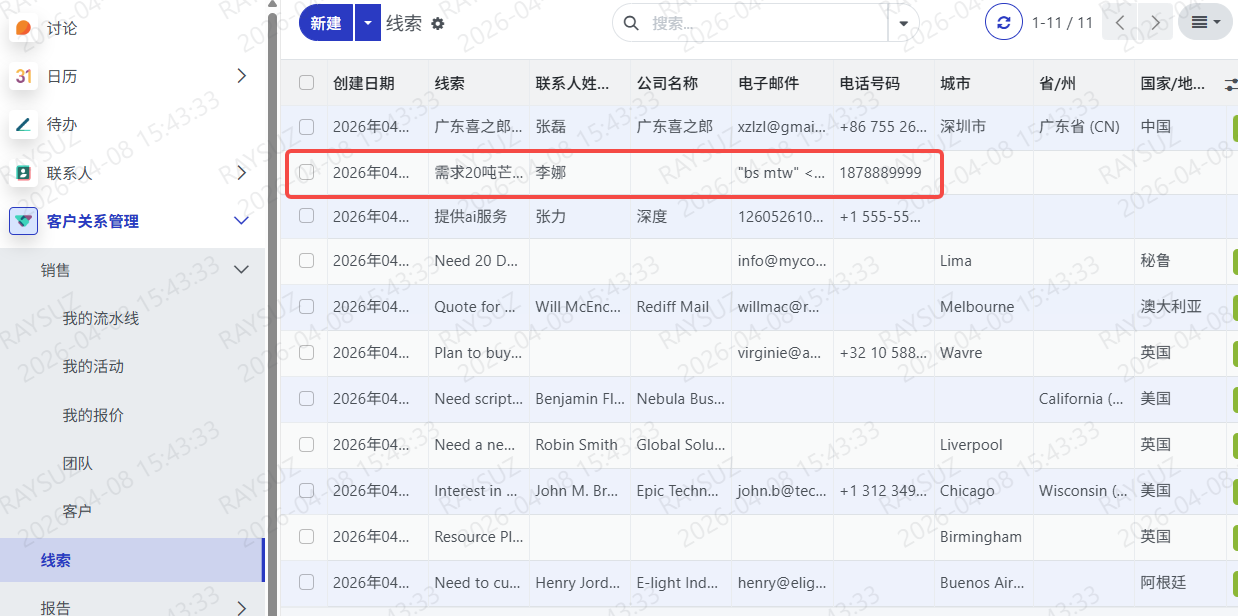Click the Melbourne city cell
The width and height of the screenshot is (1238, 616).
(x=984, y=306)
